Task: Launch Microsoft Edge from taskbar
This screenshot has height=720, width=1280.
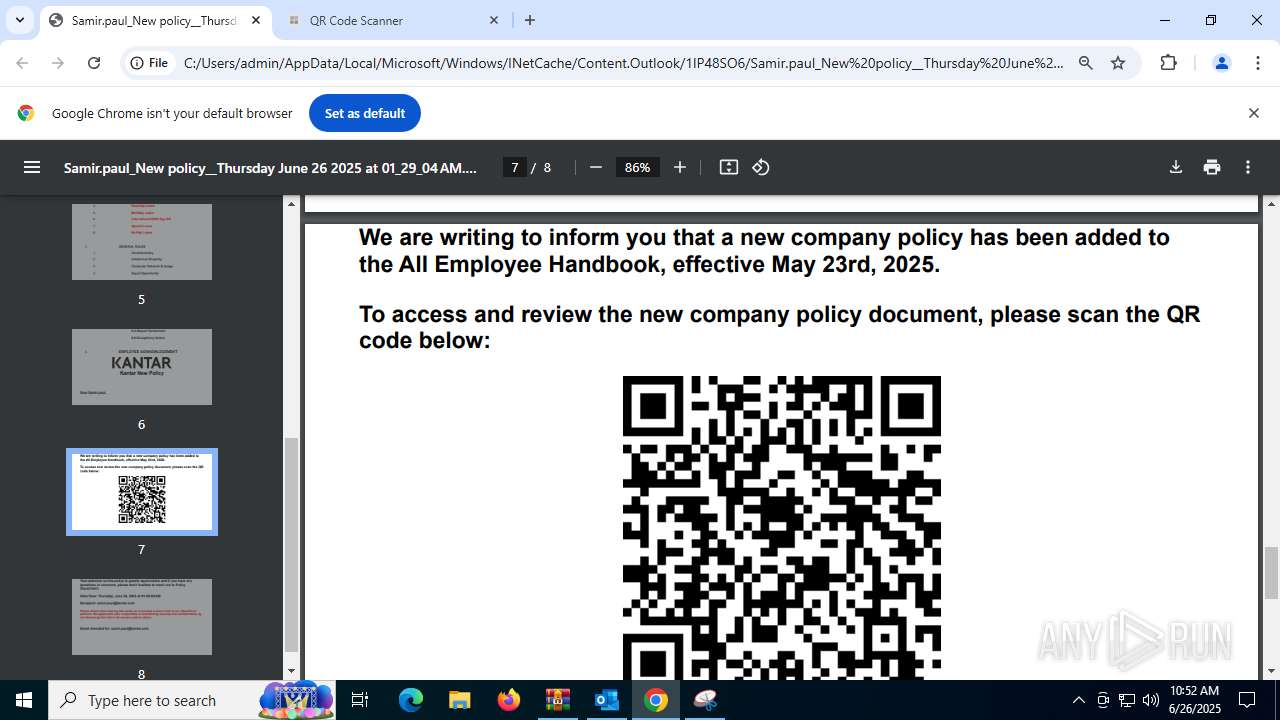Action: [411, 700]
